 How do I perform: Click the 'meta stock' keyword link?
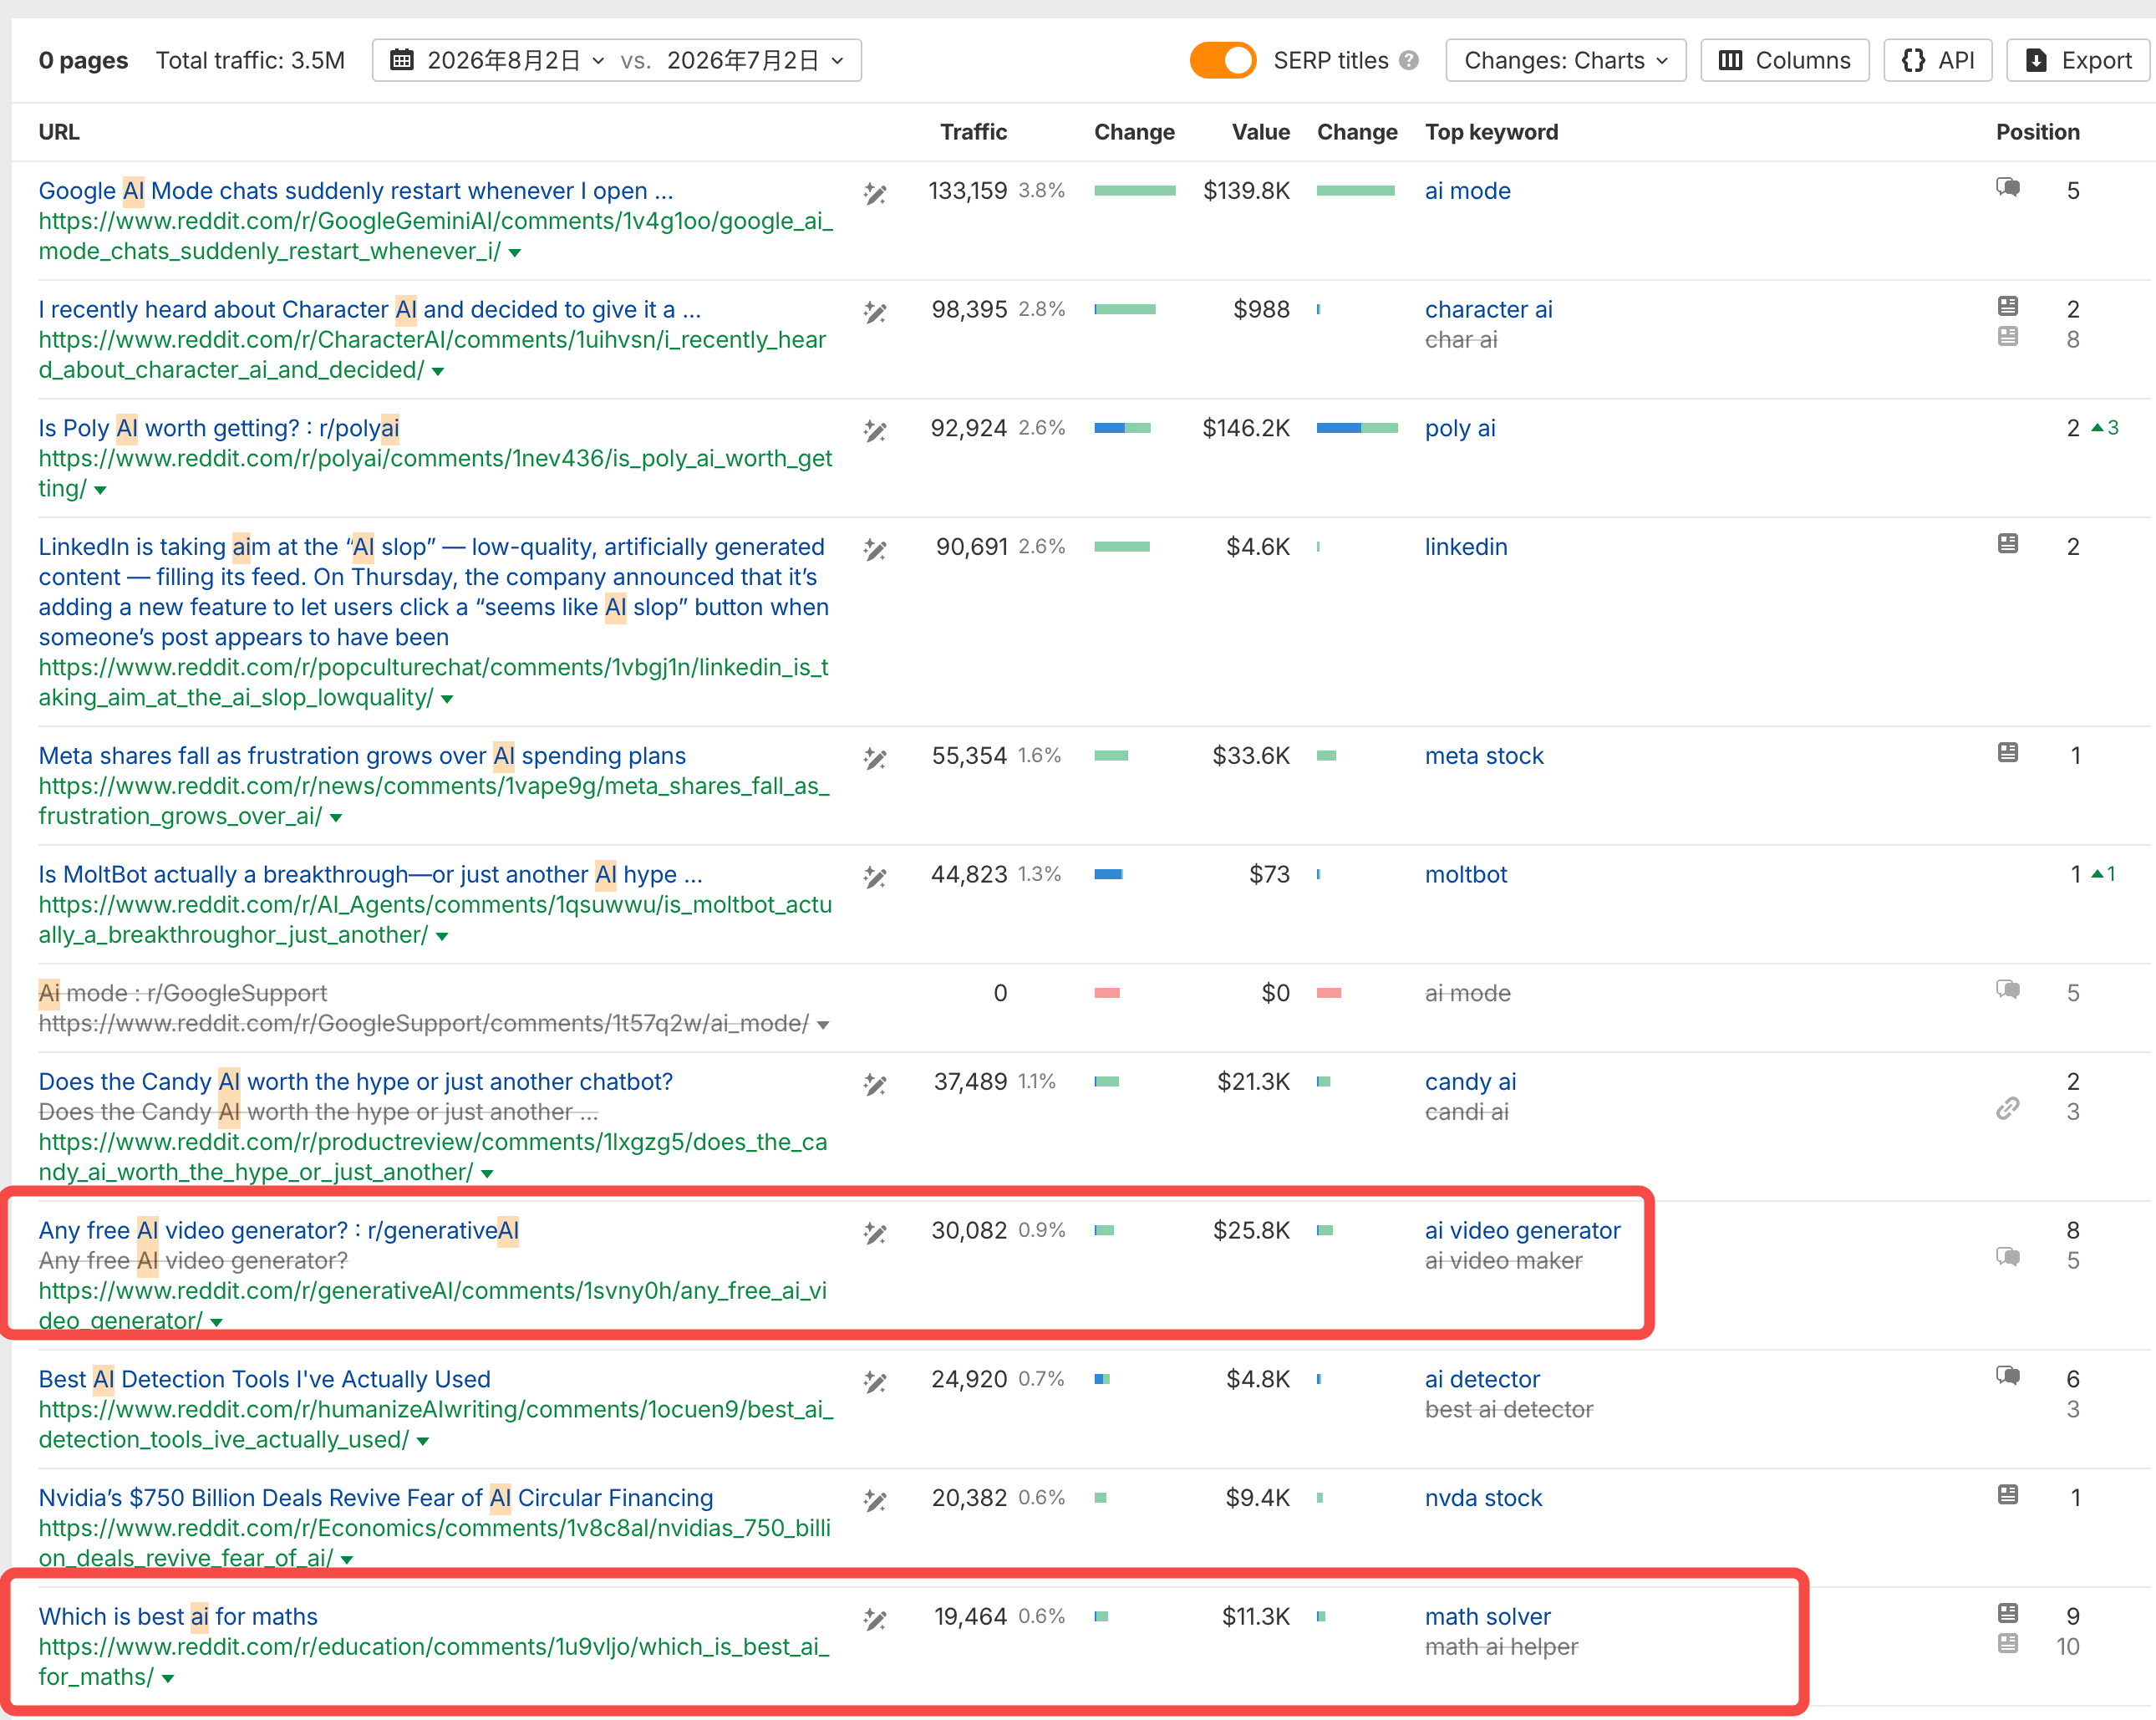tap(1484, 756)
